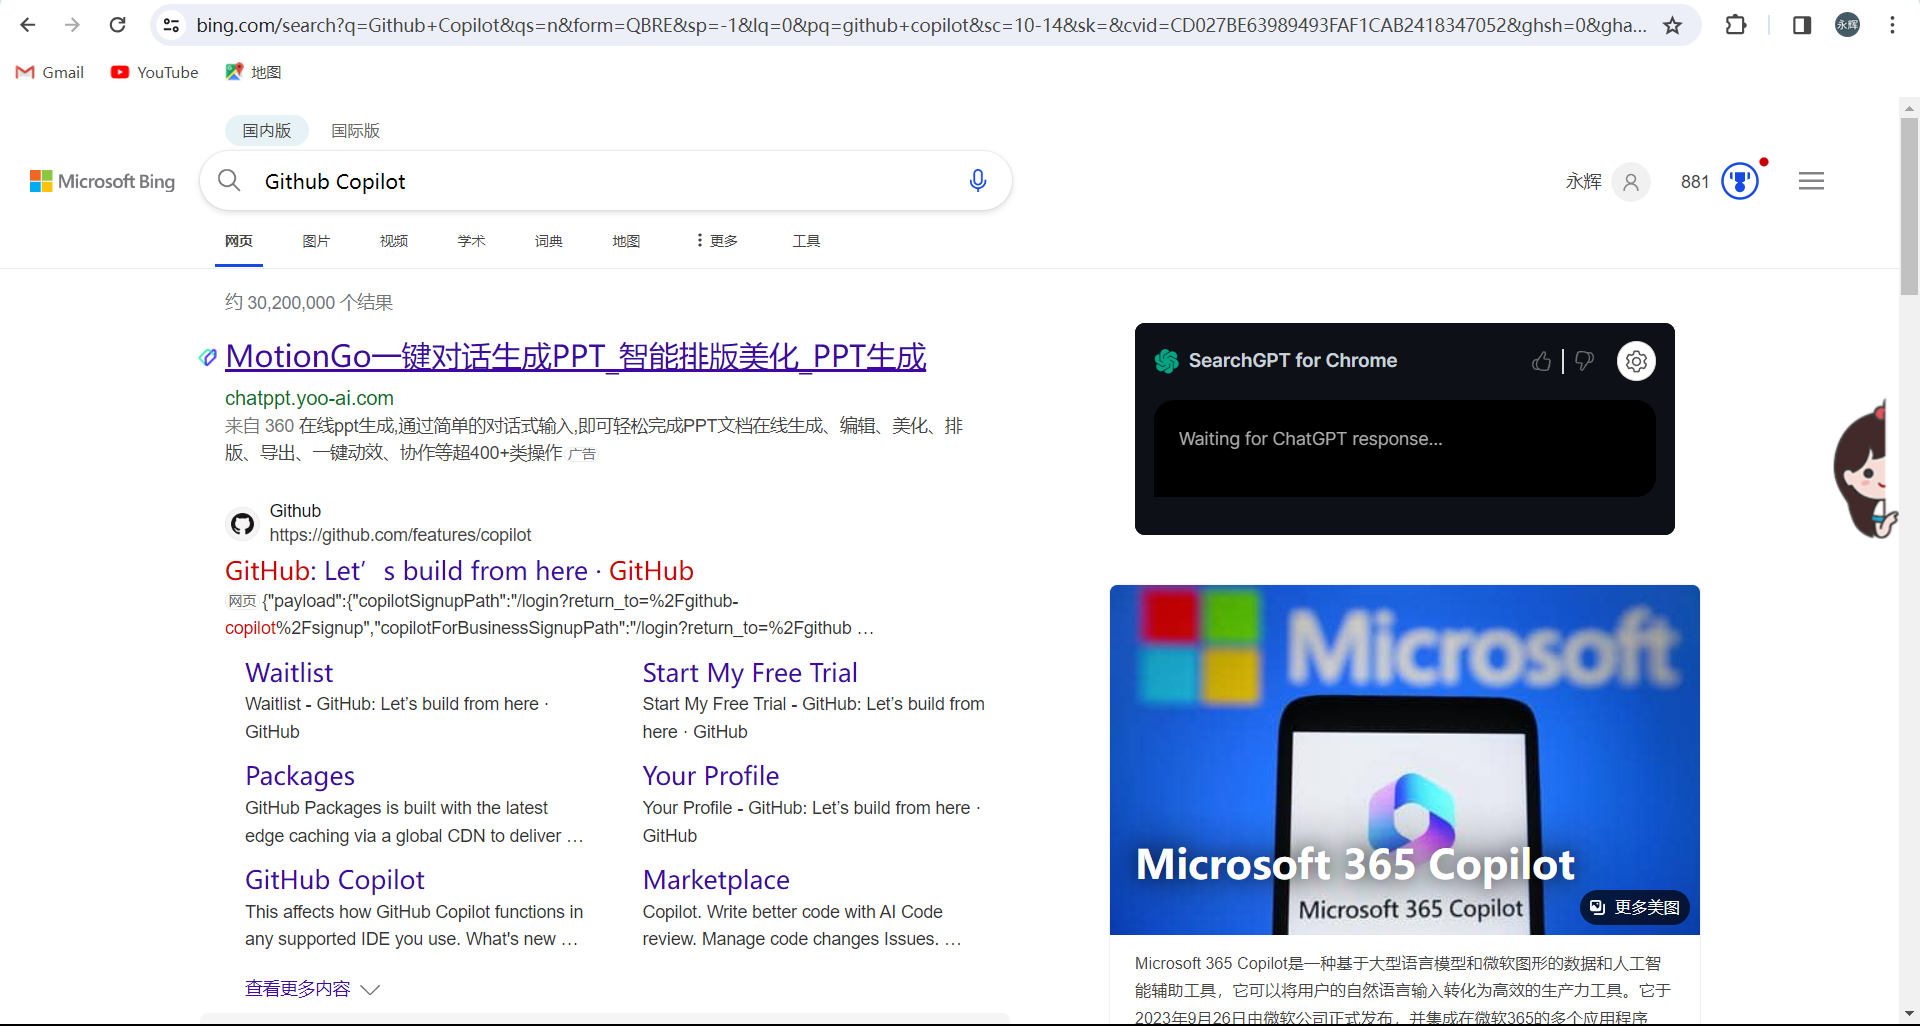
Task: Open the 永辉 account avatar
Action: (x=1630, y=182)
